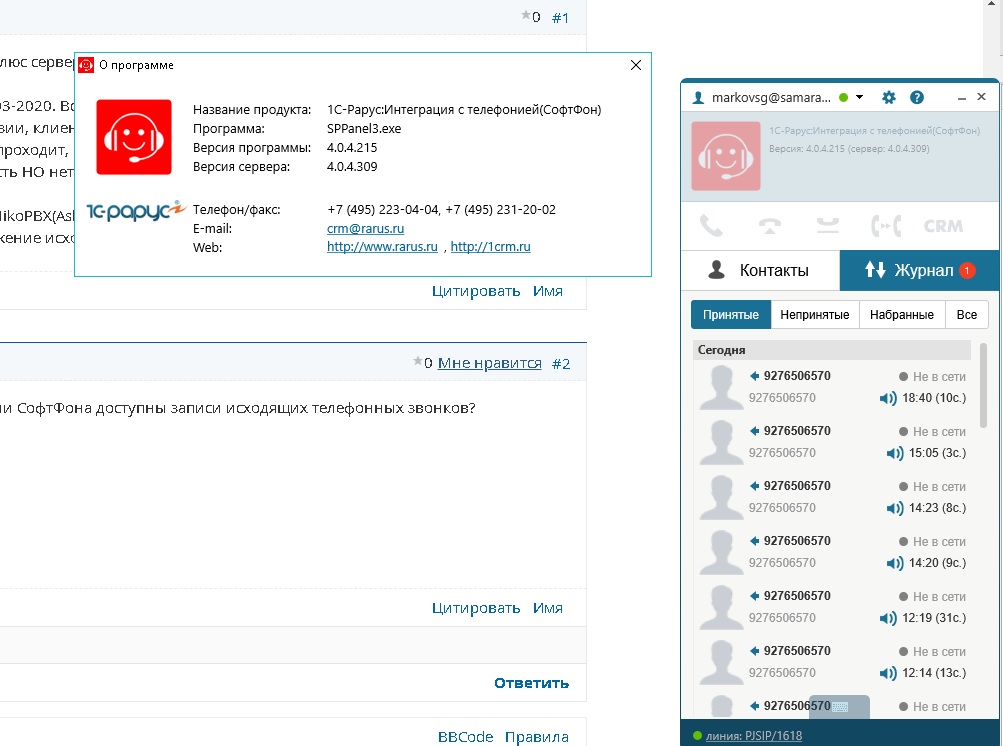Click the 1C-Рарус logo in About dialog
Screen dimensions: 1003x746
coord(136,210)
